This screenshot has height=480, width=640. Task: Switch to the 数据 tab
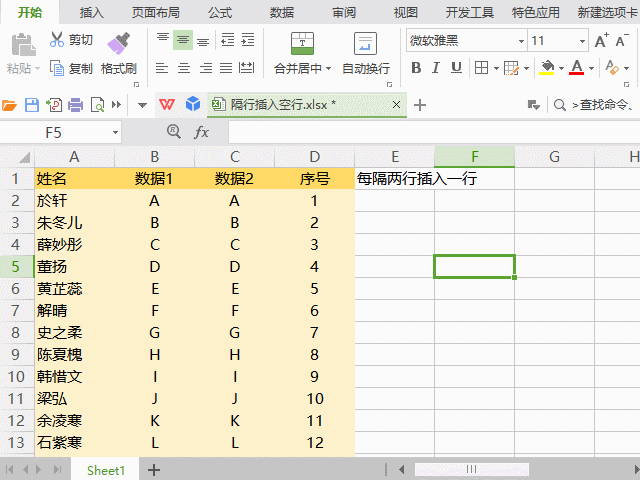coord(282,13)
